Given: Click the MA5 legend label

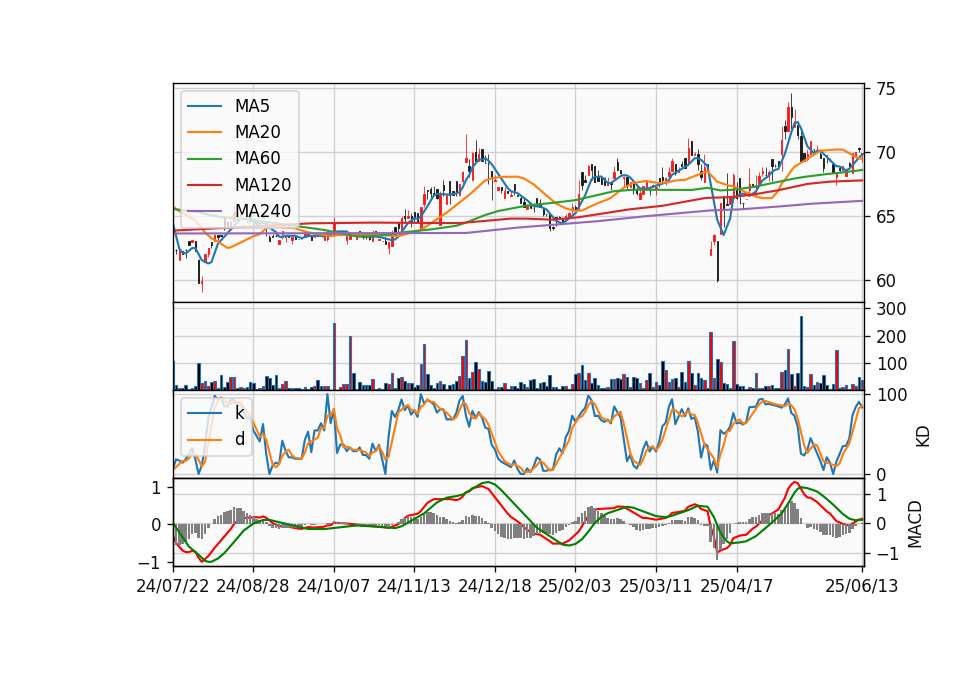Looking at the screenshot, I should (x=252, y=106).
